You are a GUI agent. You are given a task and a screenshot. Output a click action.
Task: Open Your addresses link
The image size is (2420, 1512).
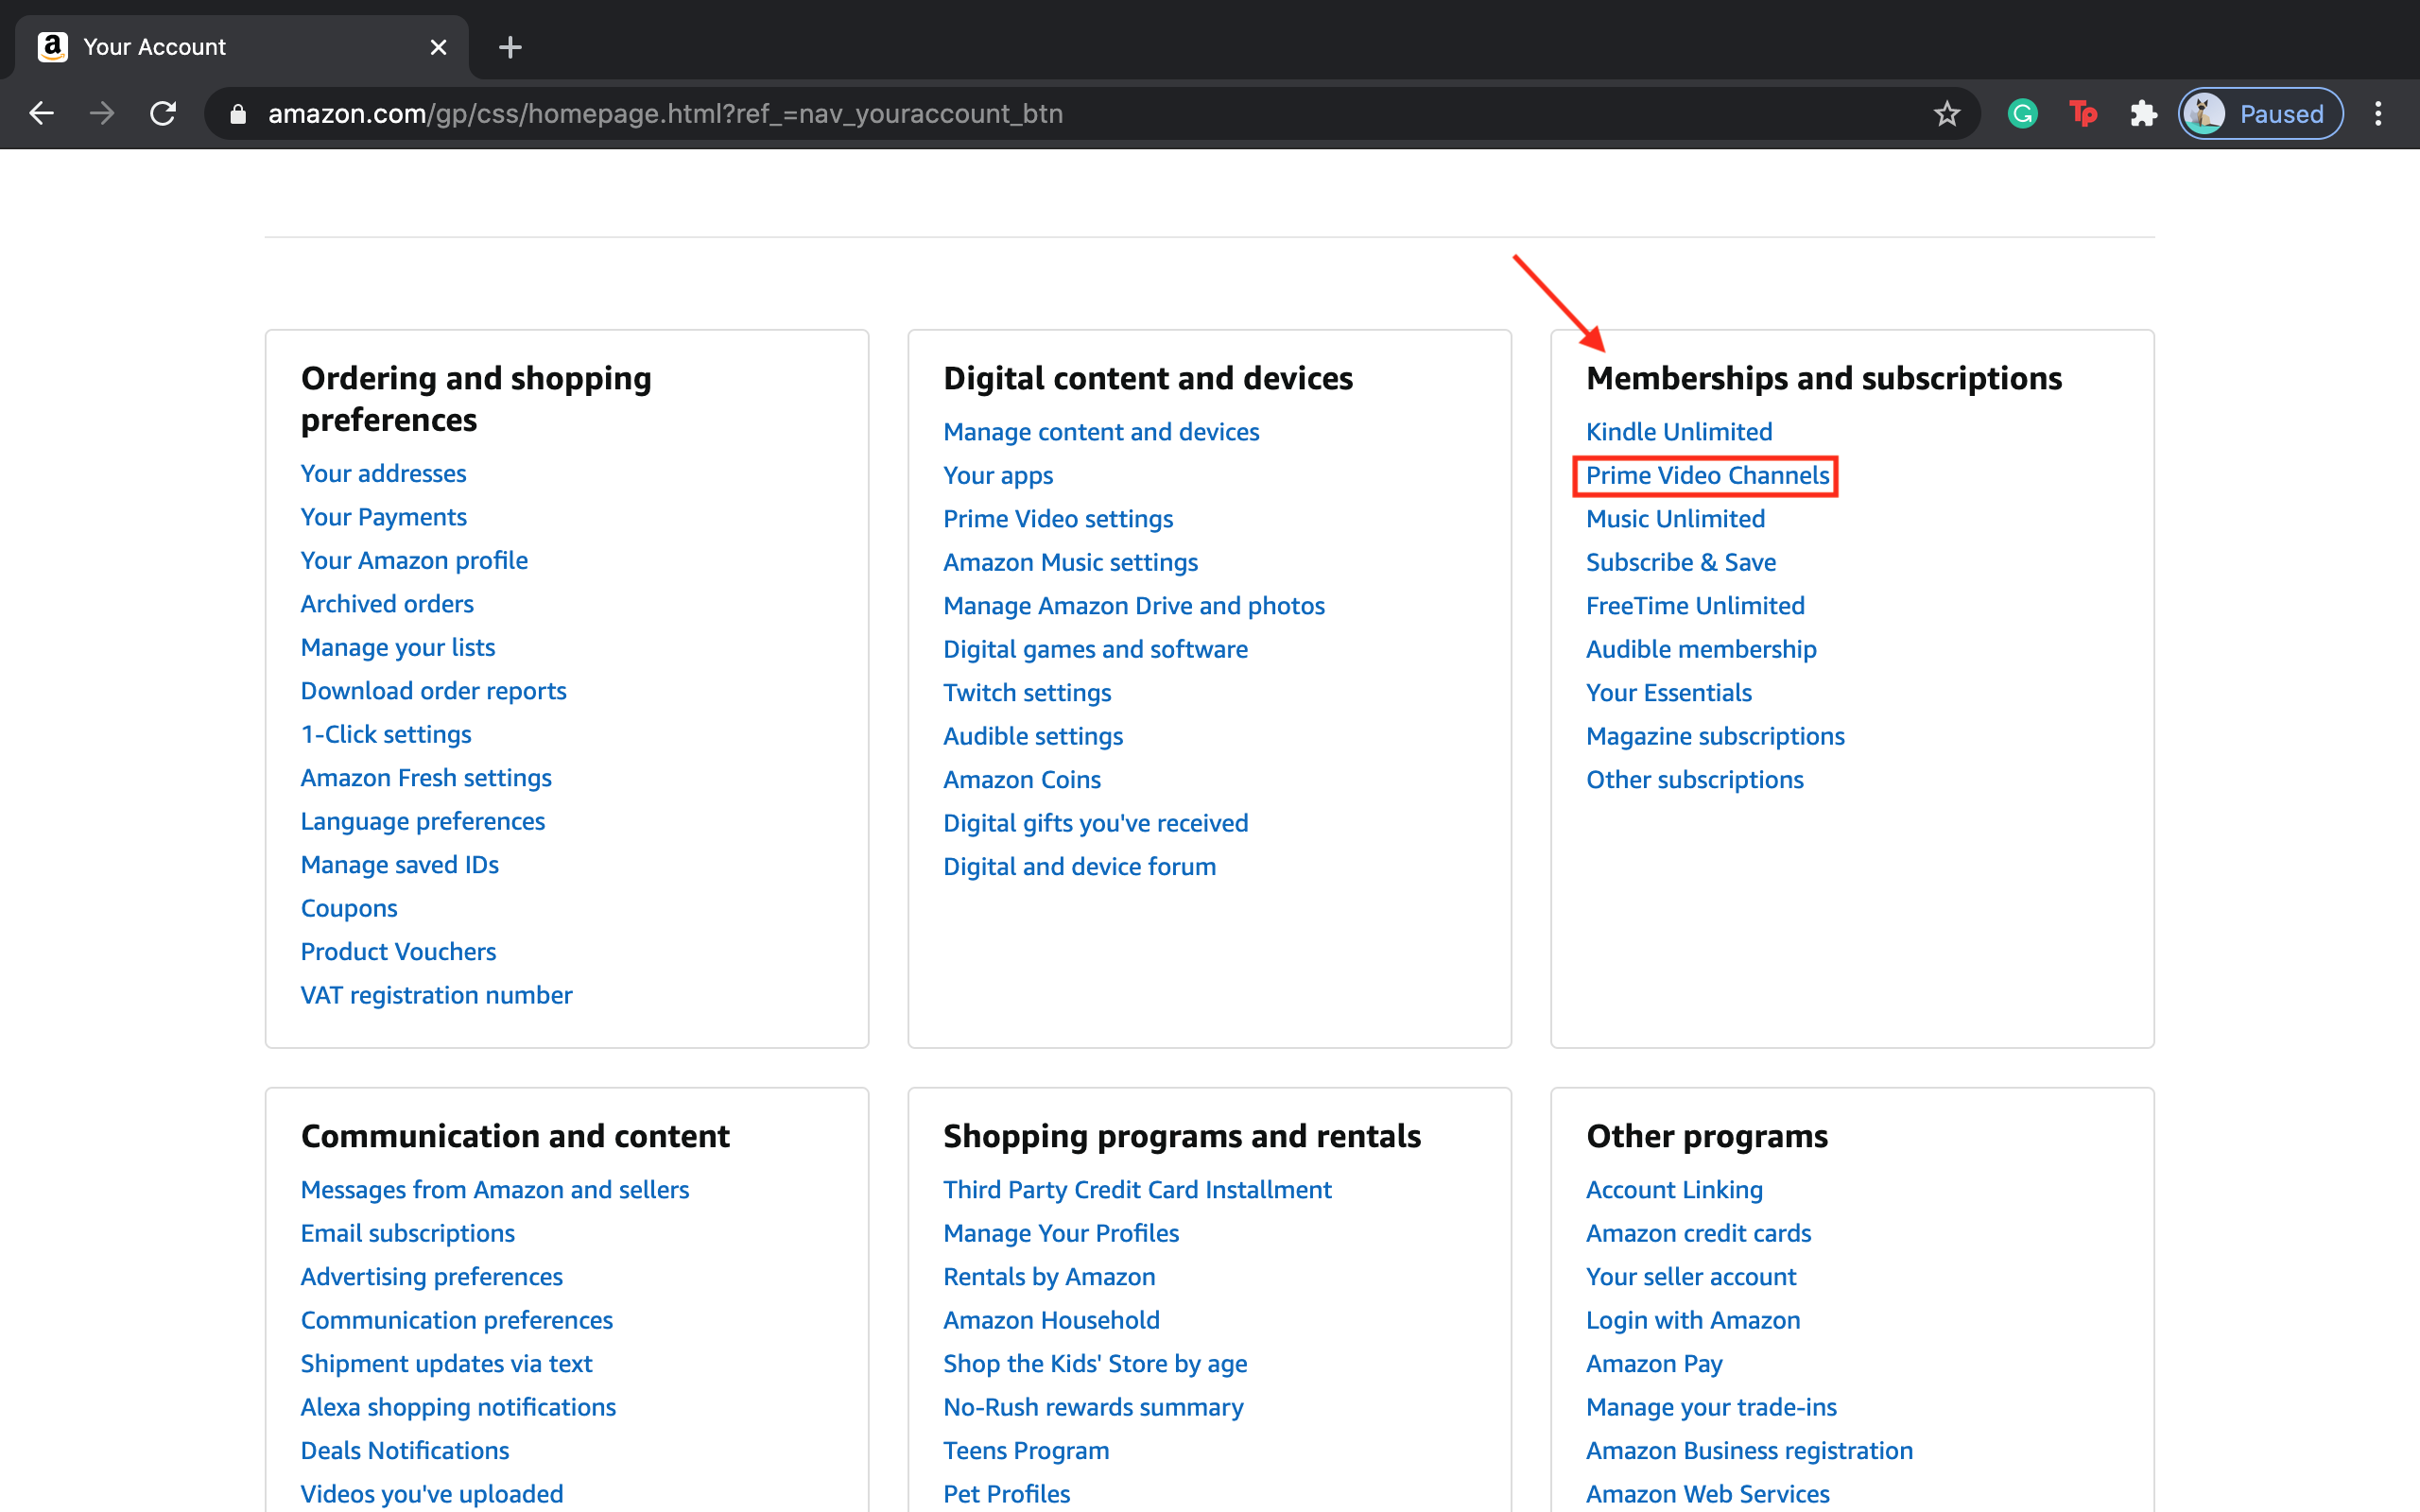coord(383,473)
